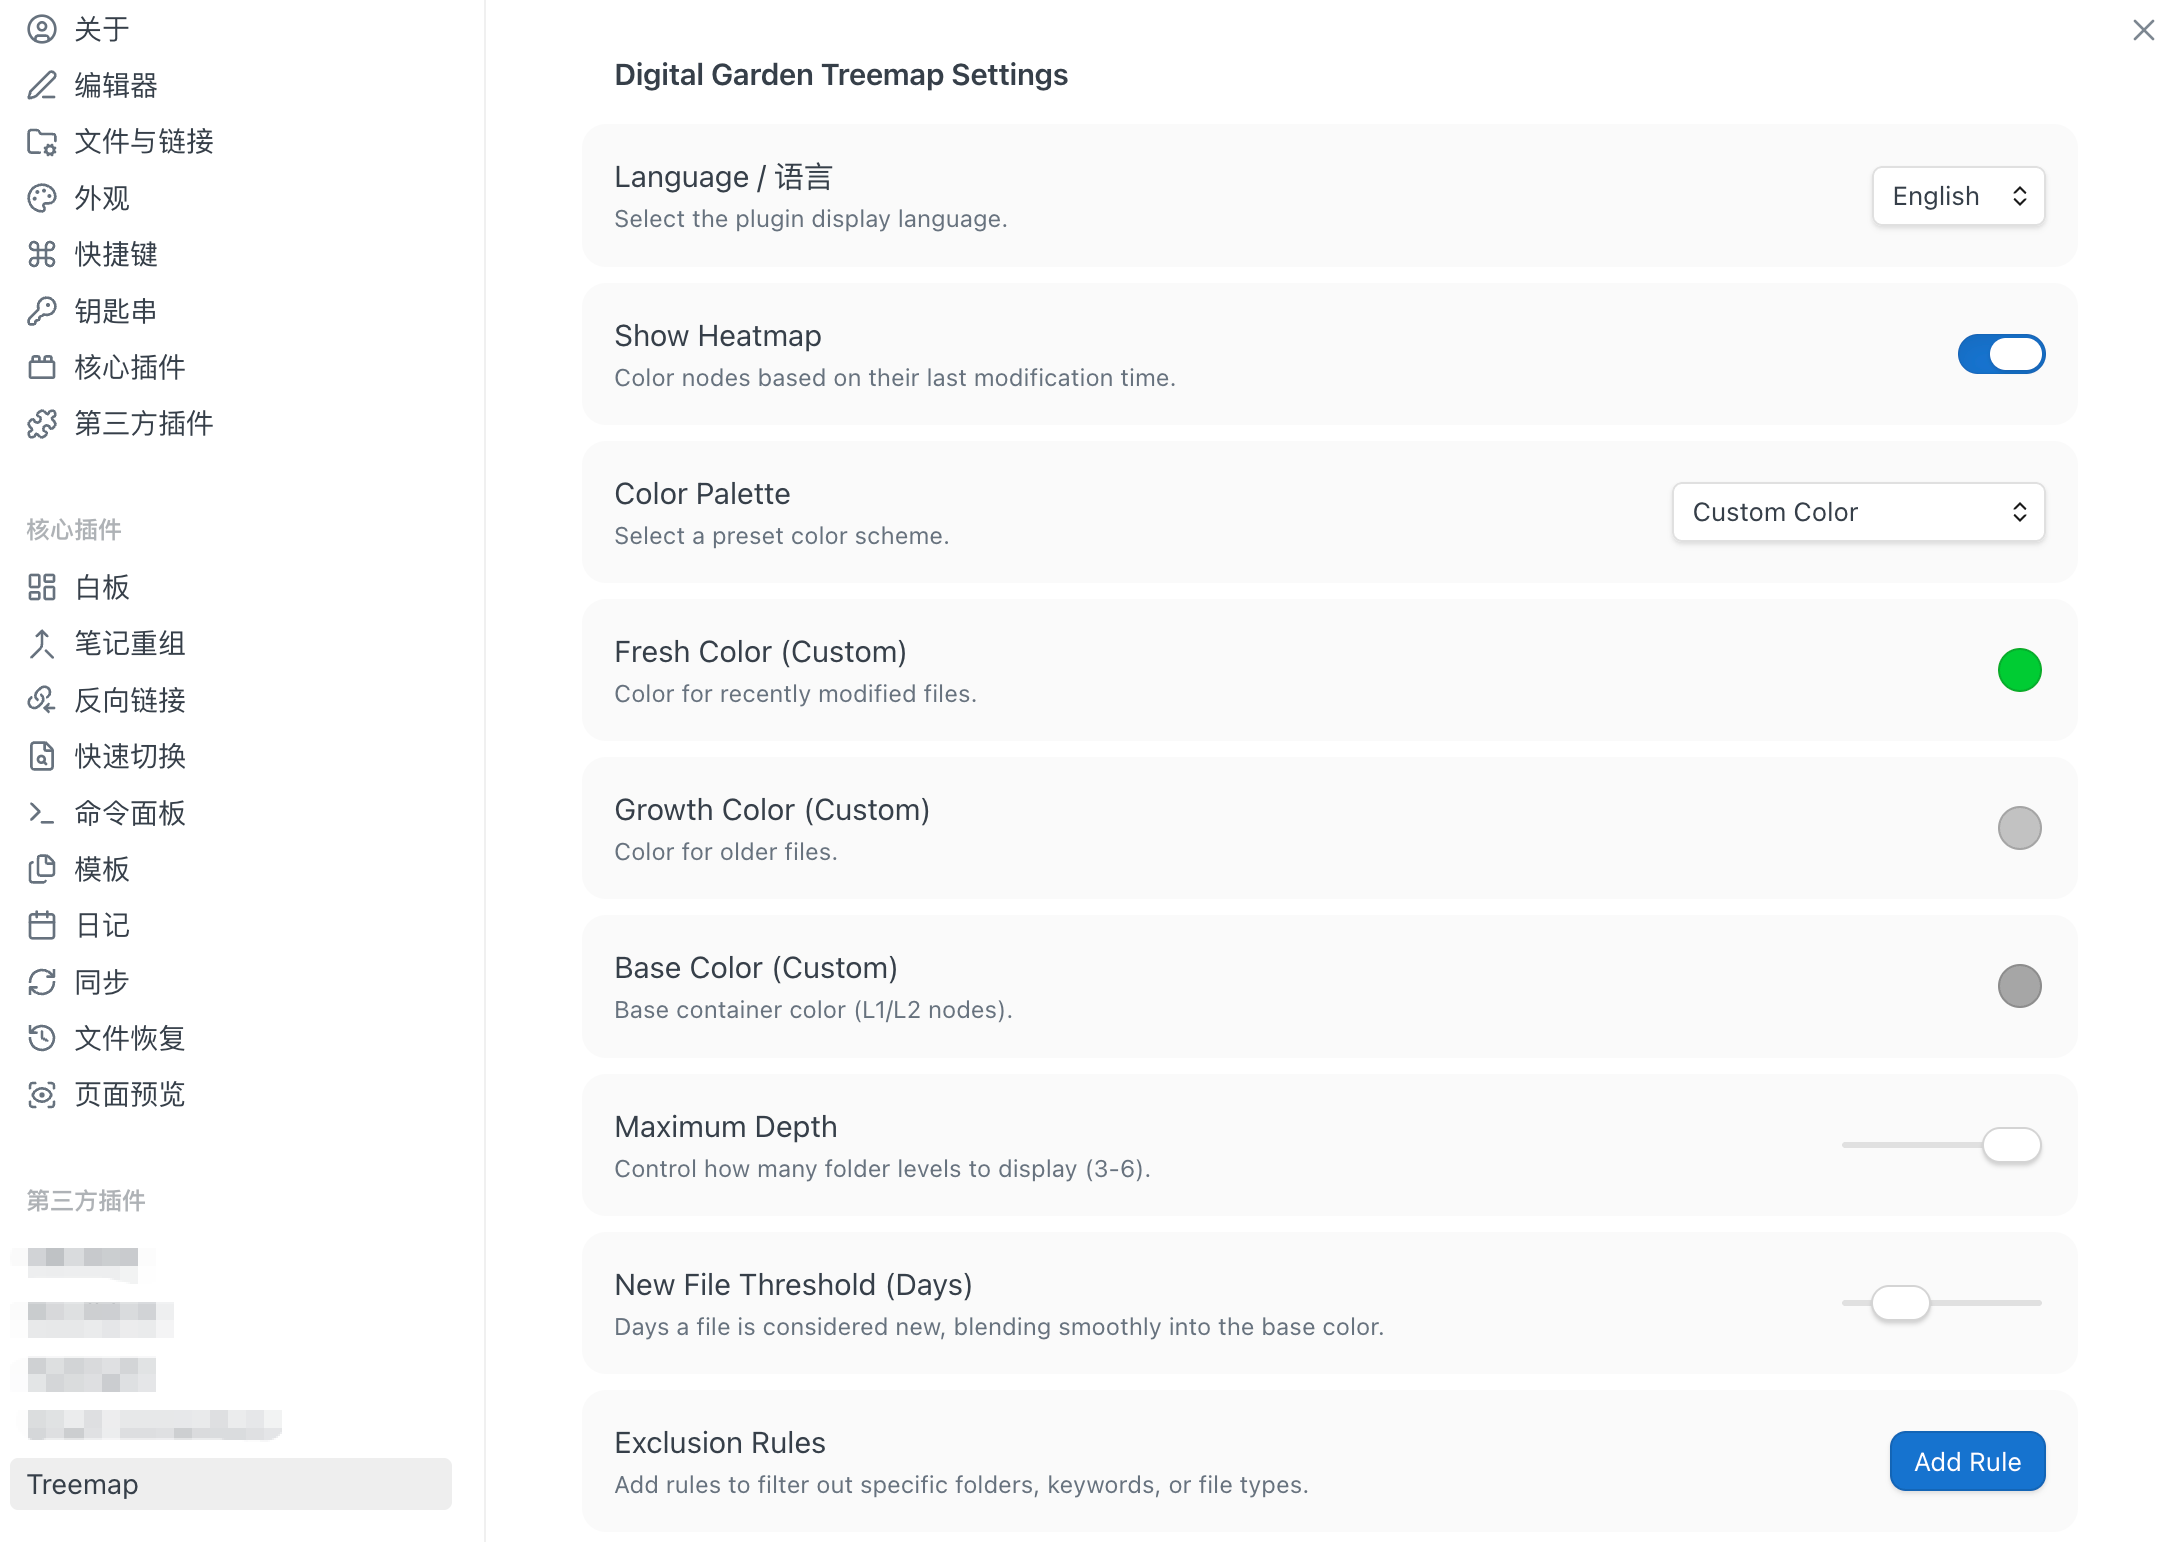This screenshot has height=1542, width=2166.
Task: Click the 核心插件 section header text
Action: (x=74, y=529)
